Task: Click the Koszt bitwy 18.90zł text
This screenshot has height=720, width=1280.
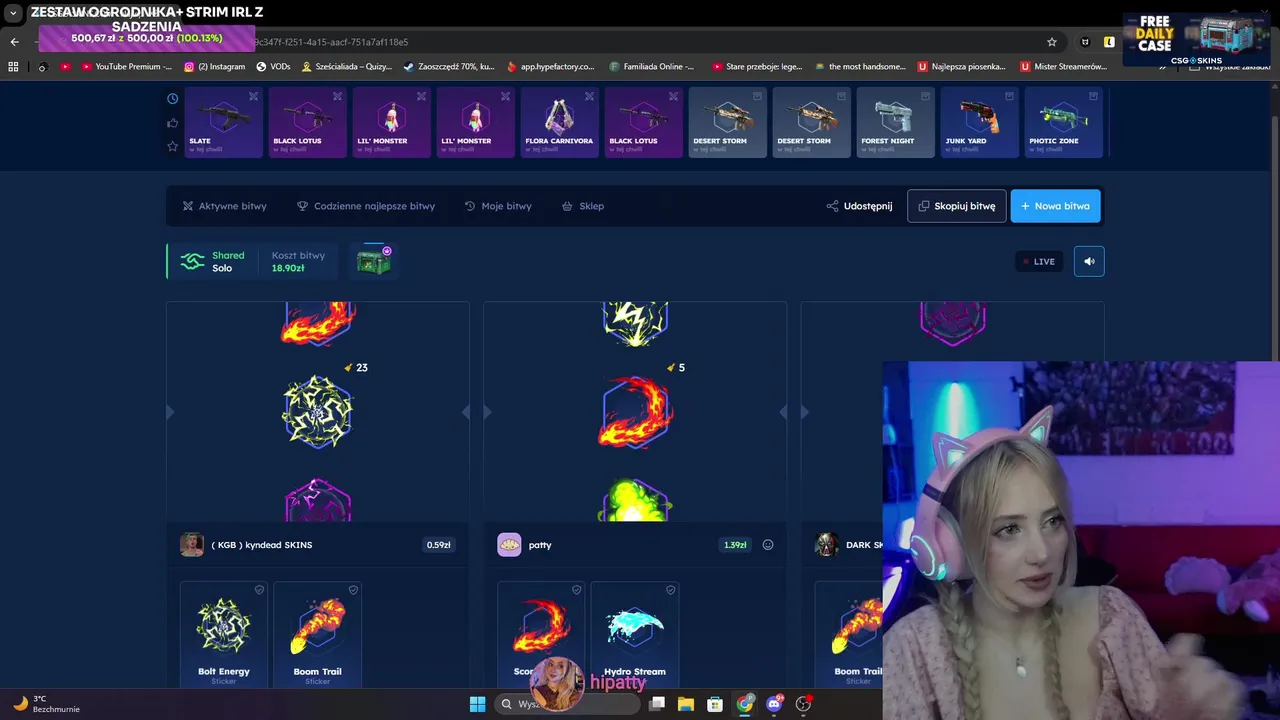Action: [x=298, y=261]
